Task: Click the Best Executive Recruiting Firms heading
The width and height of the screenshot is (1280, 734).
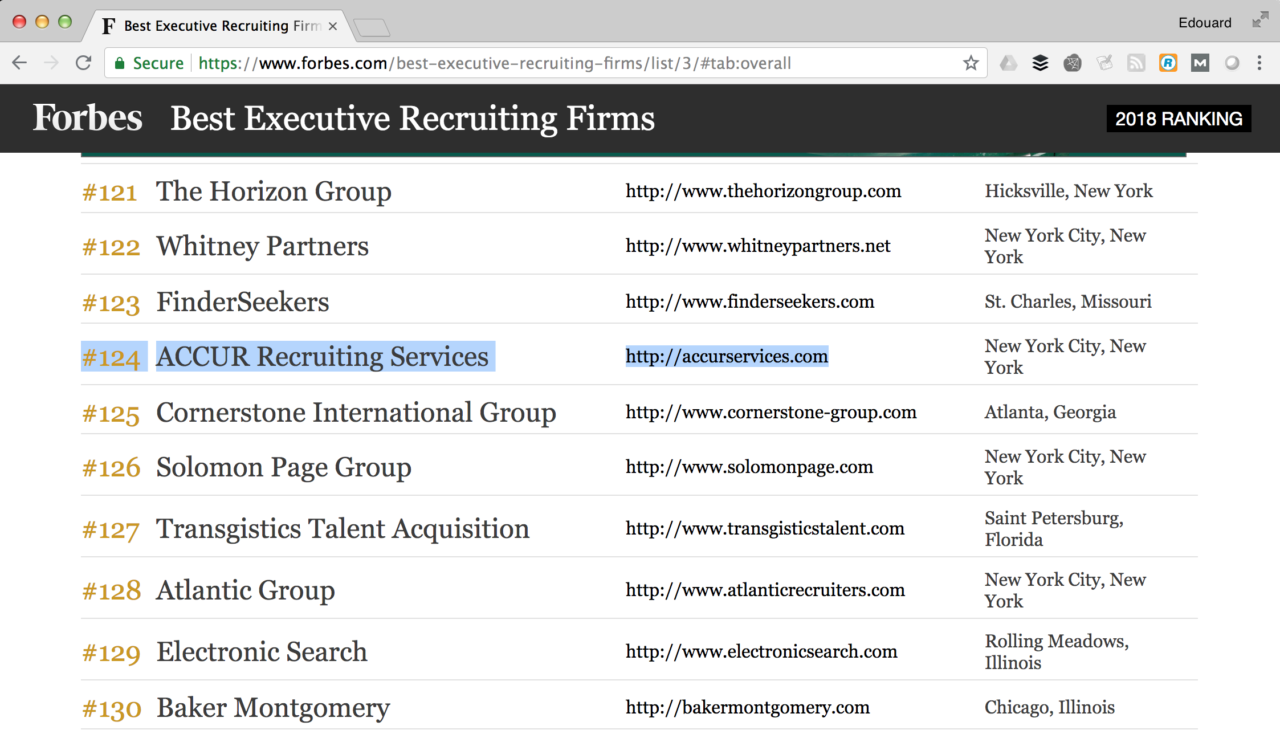Action: (413, 118)
